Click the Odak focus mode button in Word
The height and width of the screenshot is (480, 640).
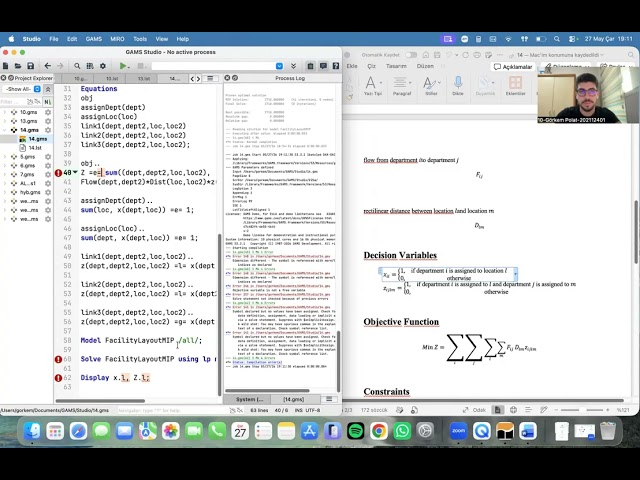click(474, 410)
